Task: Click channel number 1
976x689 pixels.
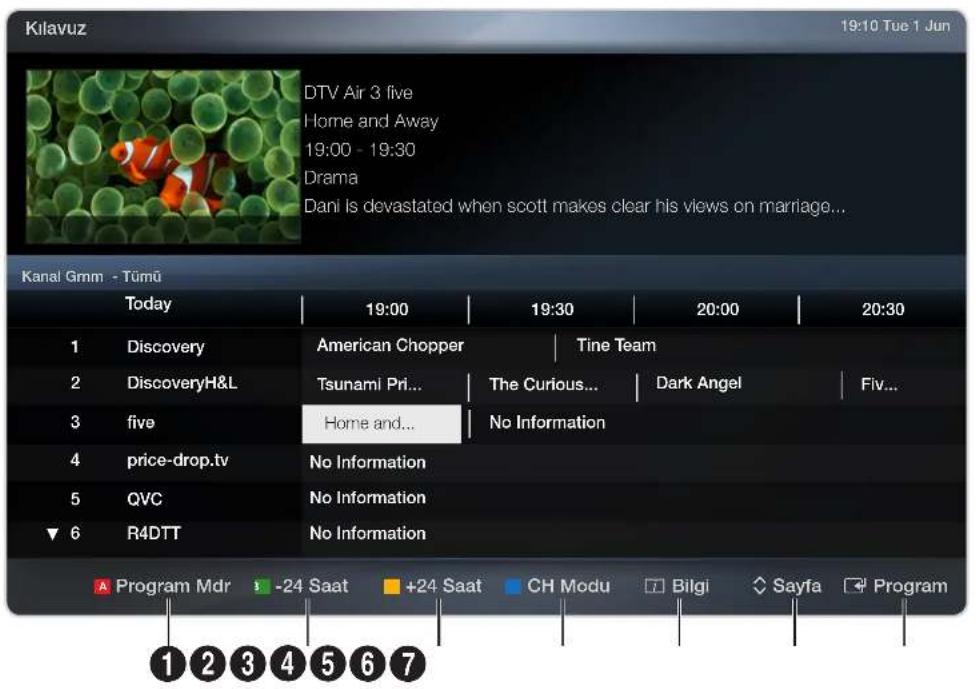Action: [x=75, y=347]
